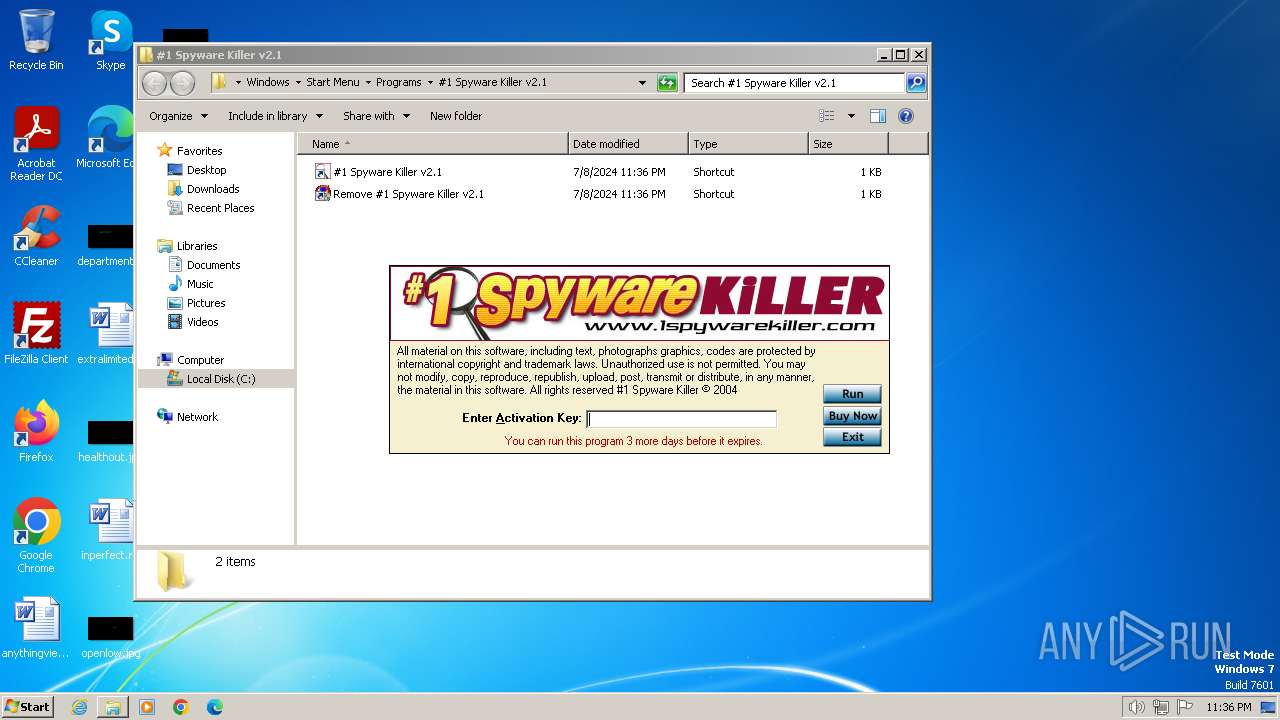Viewport: 1280px width, 720px height.
Task: Select the Remove #1 Spyware Killer shortcut
Action: point(399,194)
